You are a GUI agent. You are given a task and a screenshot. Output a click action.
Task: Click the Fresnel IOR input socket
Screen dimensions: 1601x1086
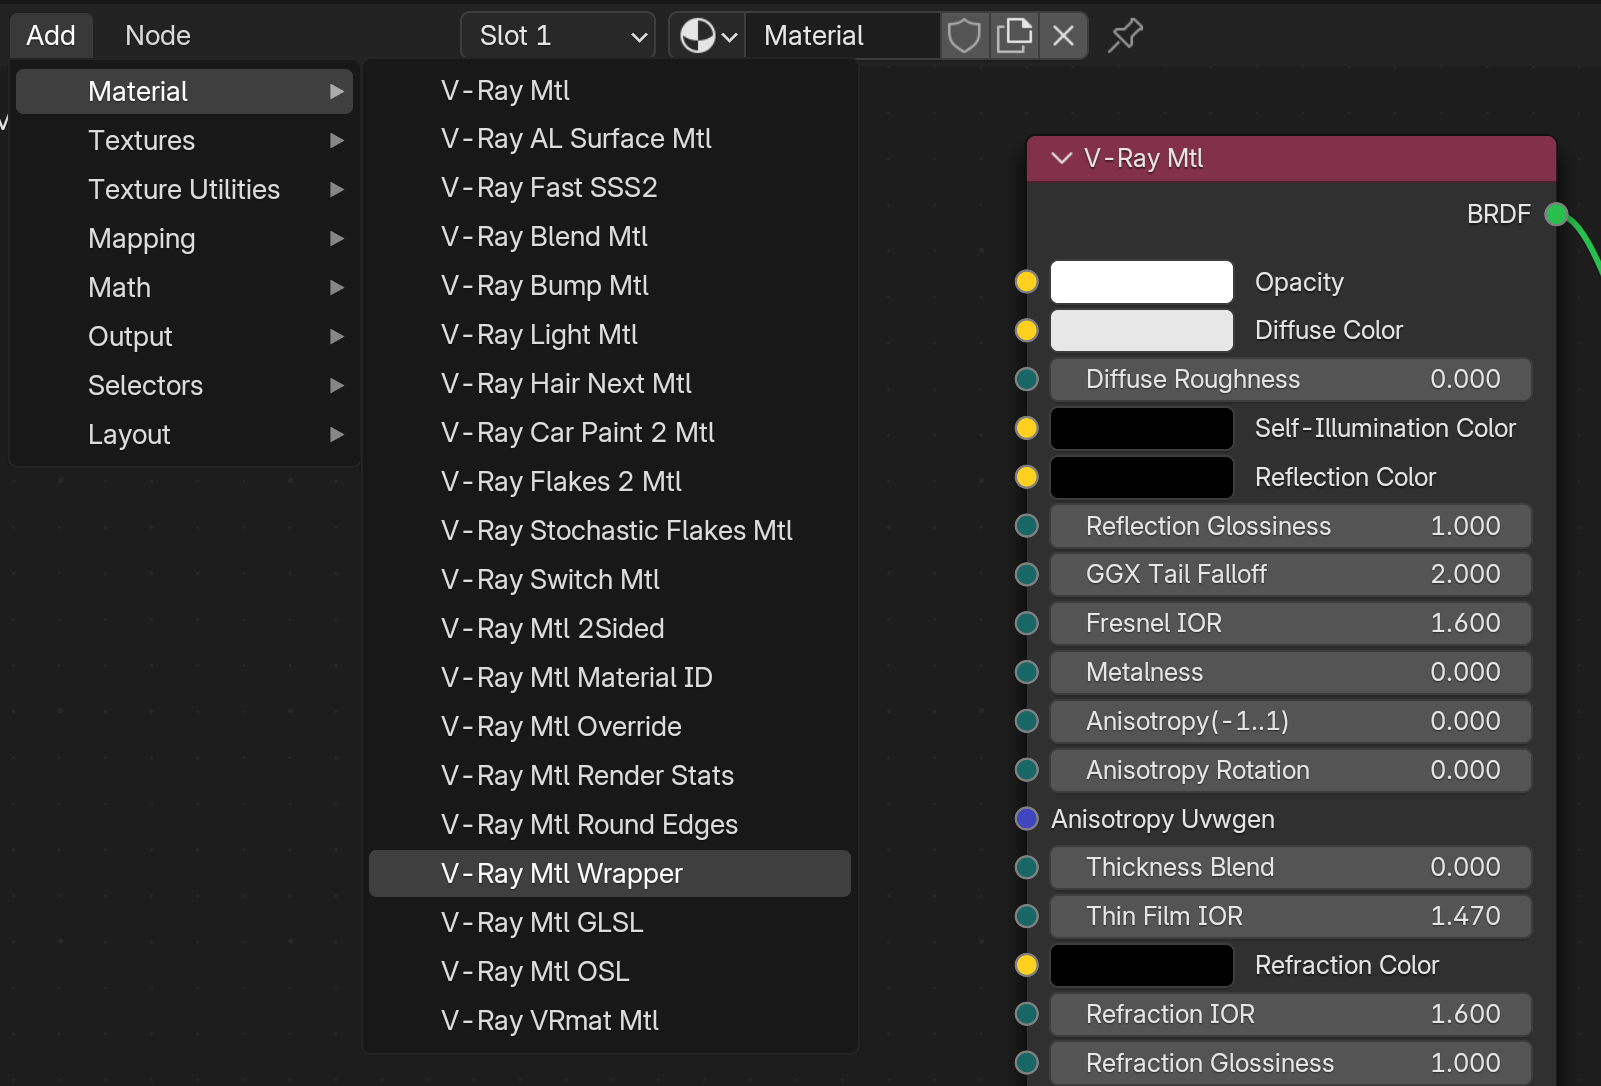coord(1027,624)
